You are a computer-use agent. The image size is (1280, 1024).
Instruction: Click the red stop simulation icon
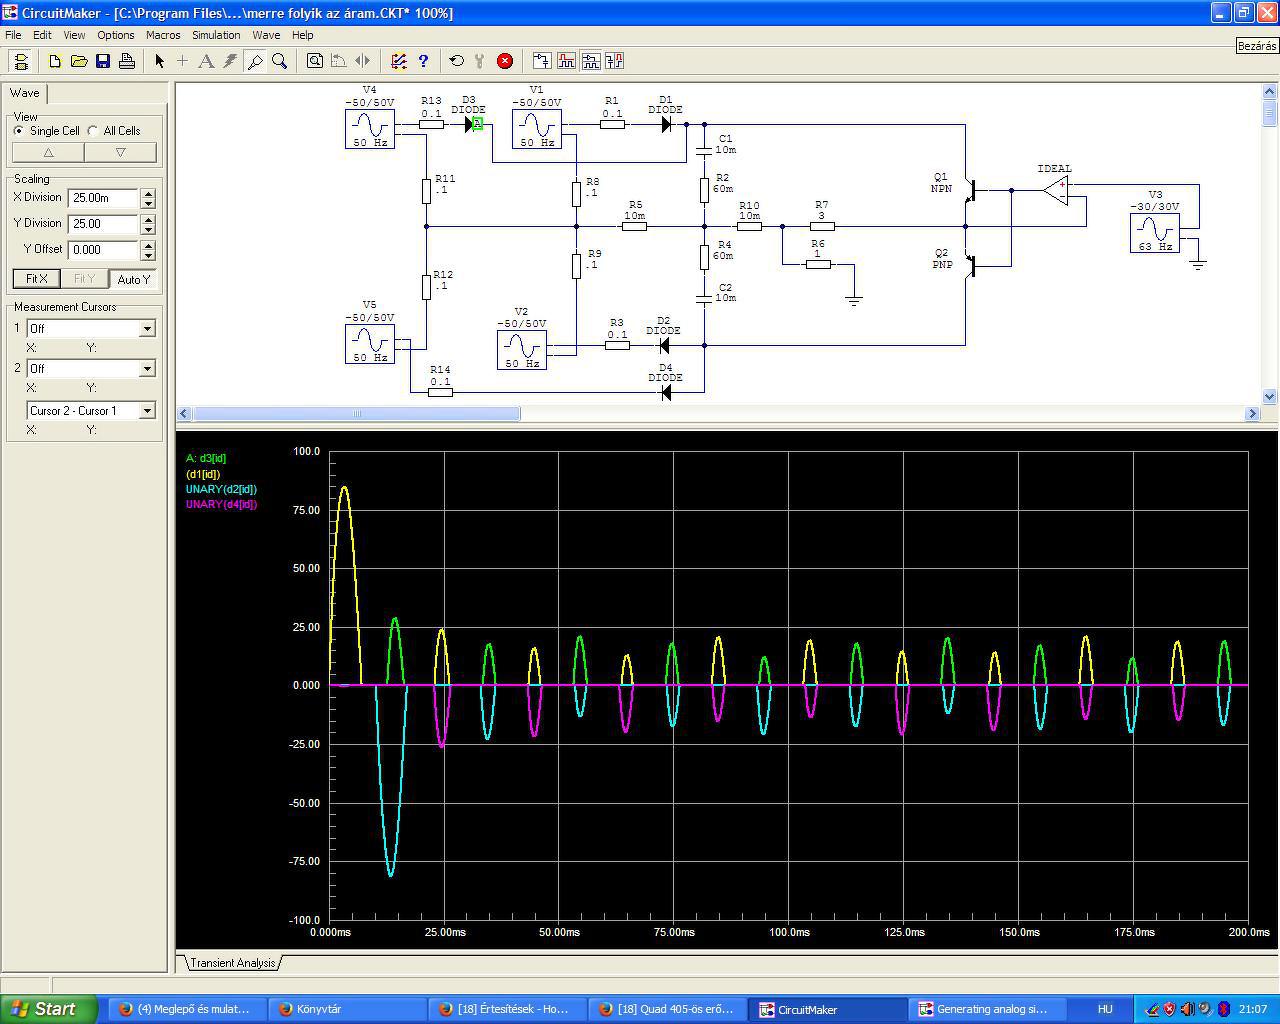point(505,61)
